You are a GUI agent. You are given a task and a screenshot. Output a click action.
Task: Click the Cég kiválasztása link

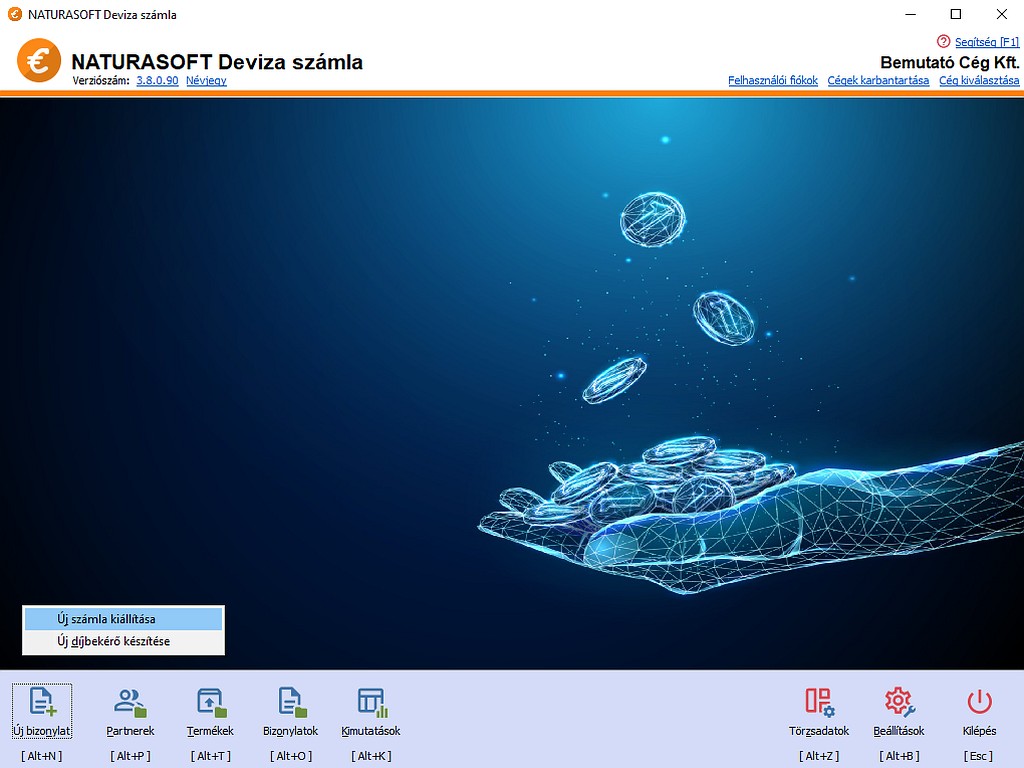[x=979, y=81]
